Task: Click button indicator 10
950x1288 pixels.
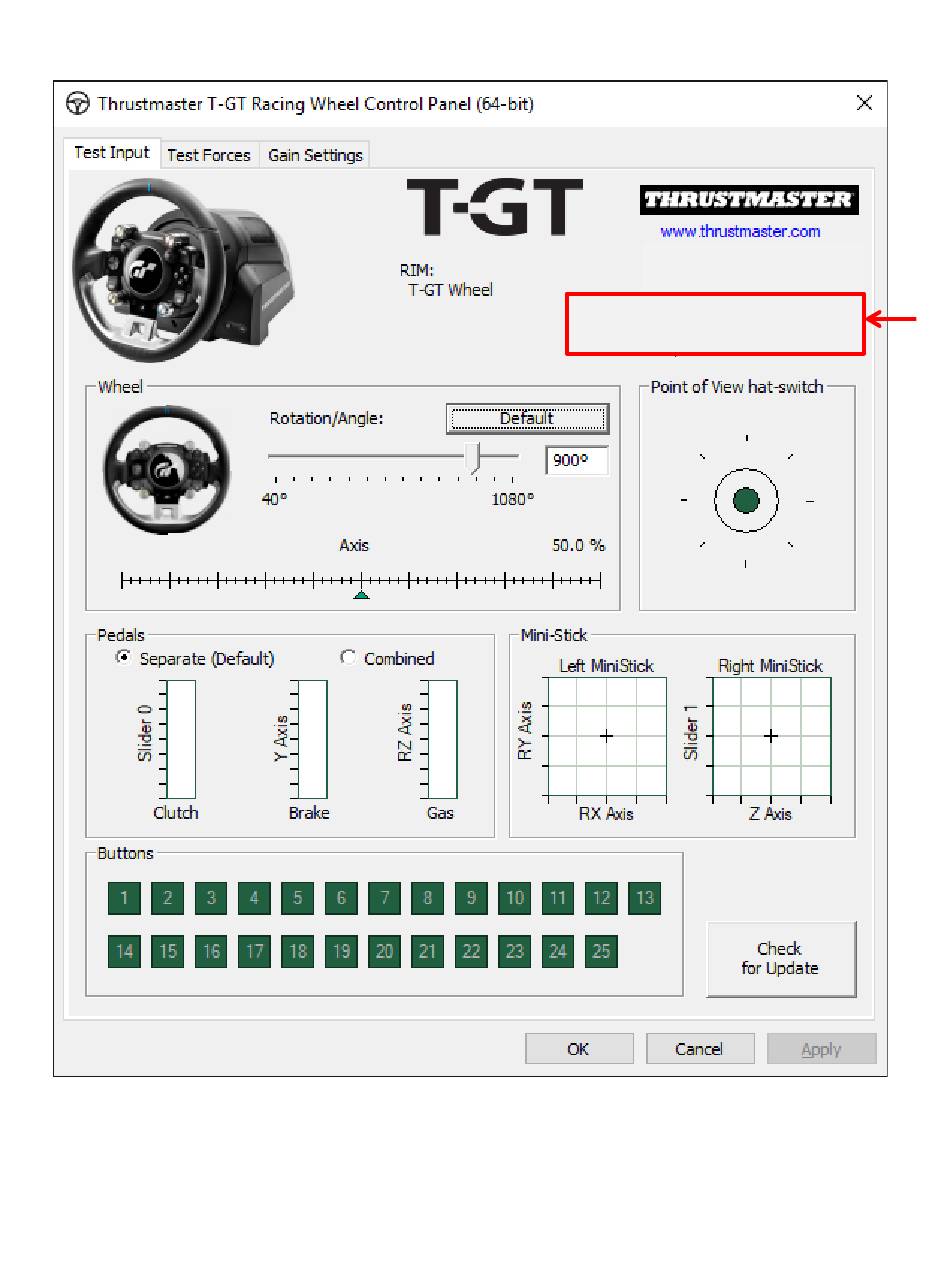Action: [514, 898]
